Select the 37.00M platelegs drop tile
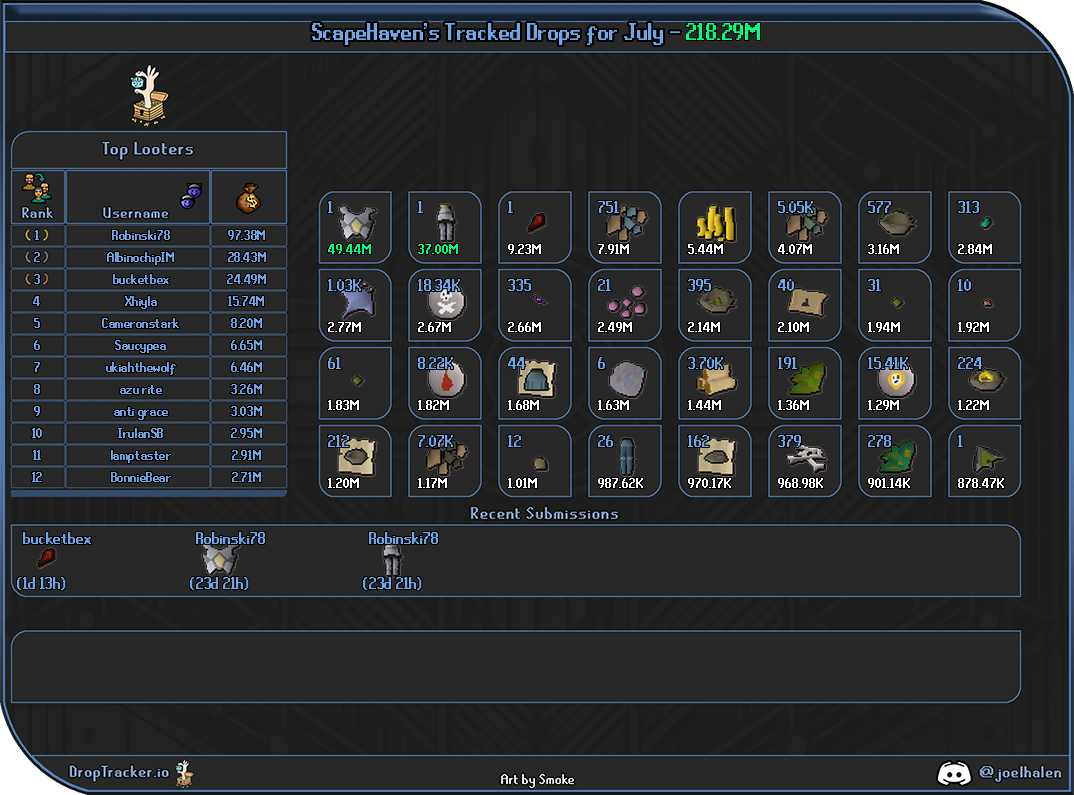Viewport: 1074px width, 795px height. tap(445, 227)
